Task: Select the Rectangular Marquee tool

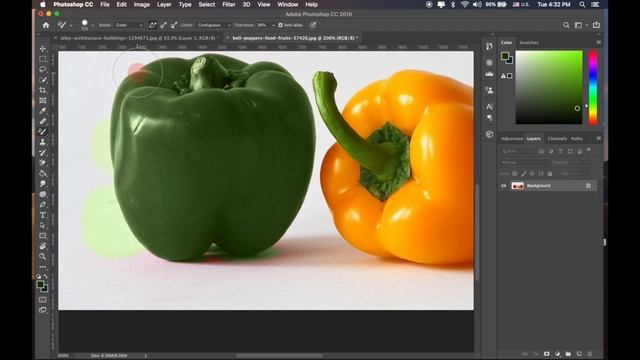Action: coord(42,59)
